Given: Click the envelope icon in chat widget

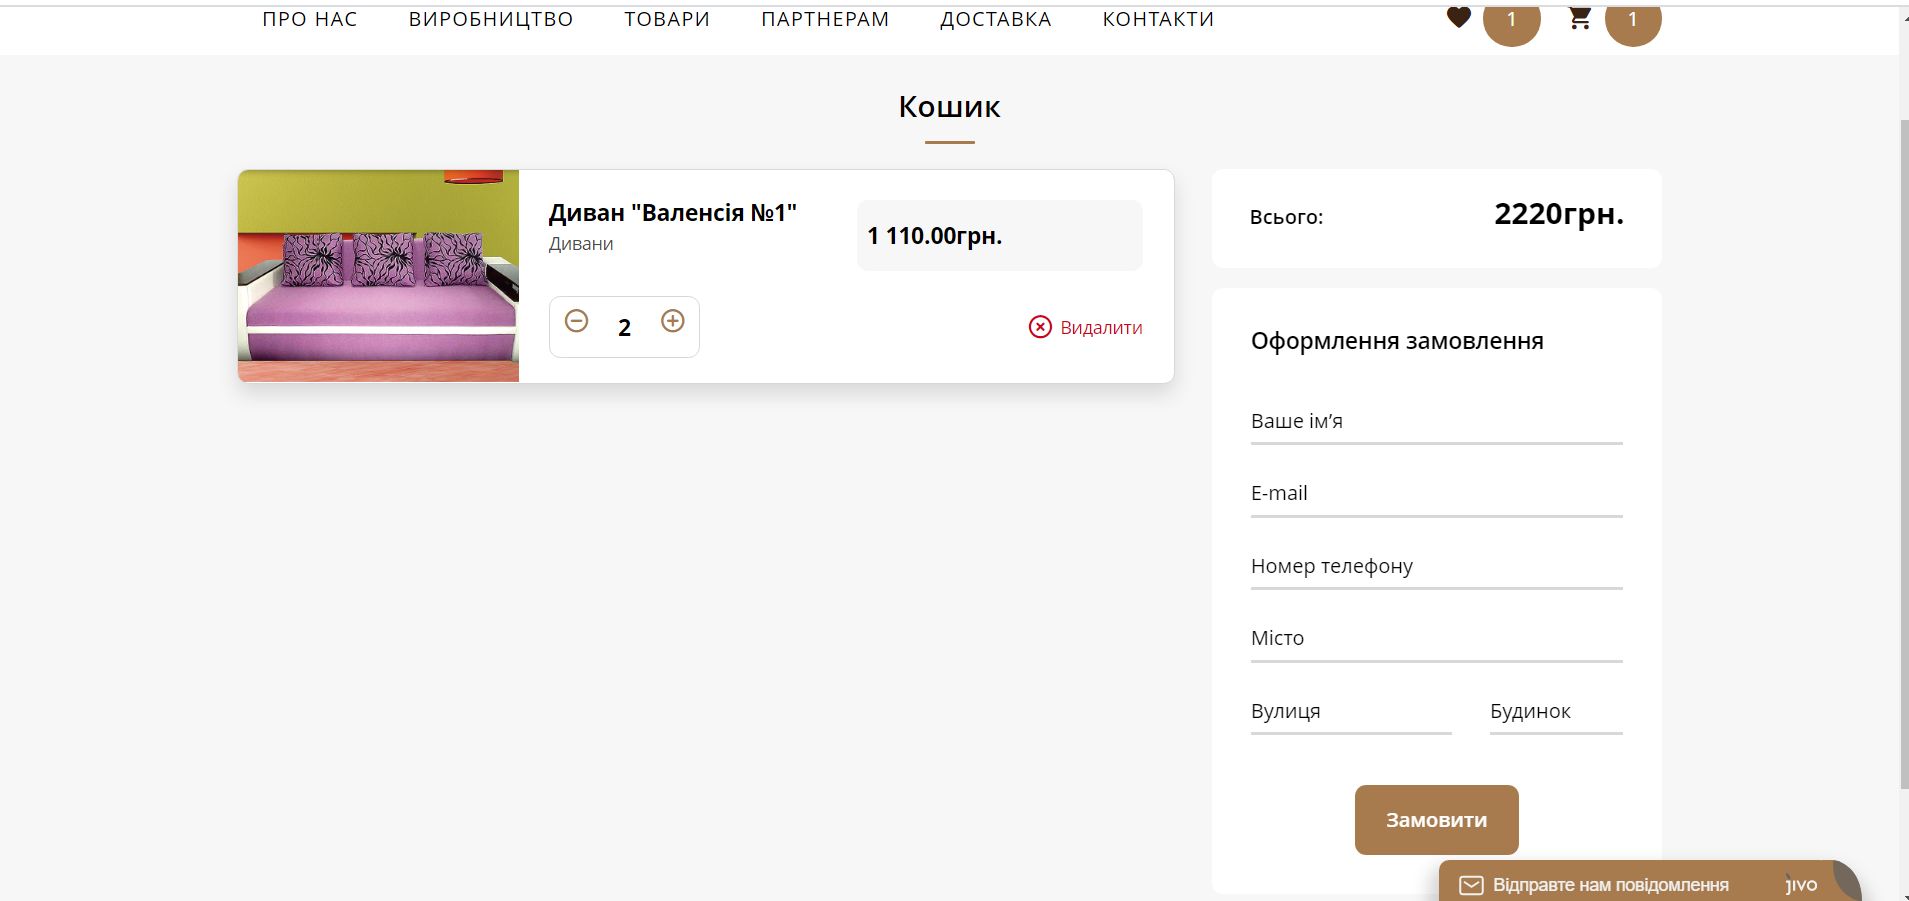Looking at the screenshot, I should [x=1471, y=885].
